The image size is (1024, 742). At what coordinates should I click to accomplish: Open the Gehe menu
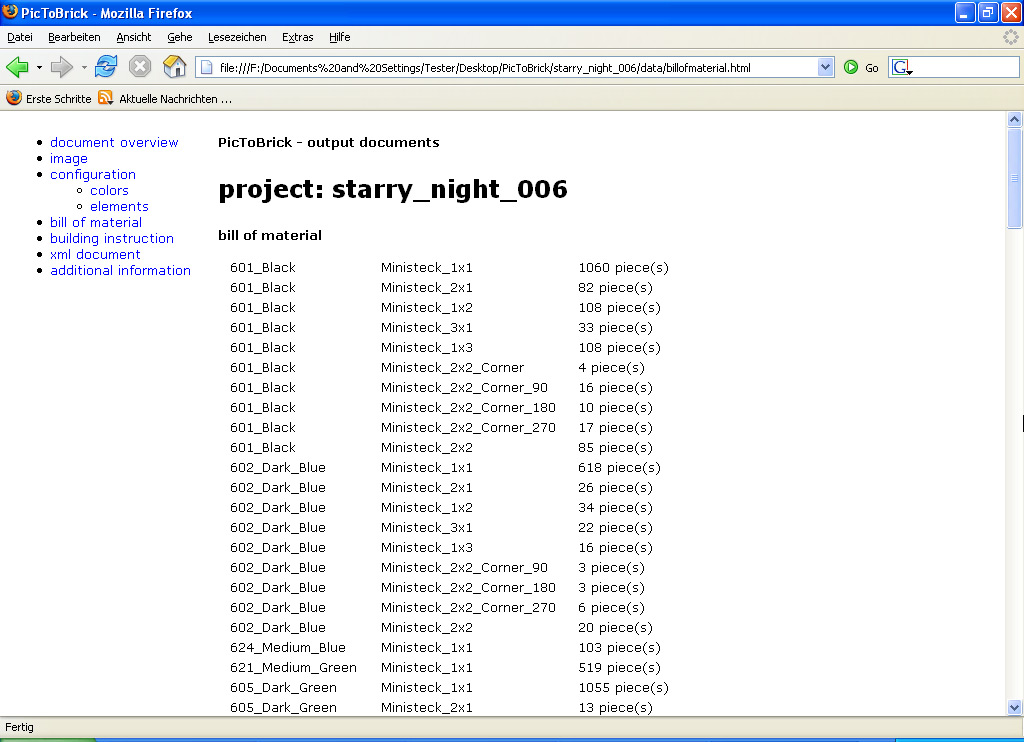pos(180,37)
